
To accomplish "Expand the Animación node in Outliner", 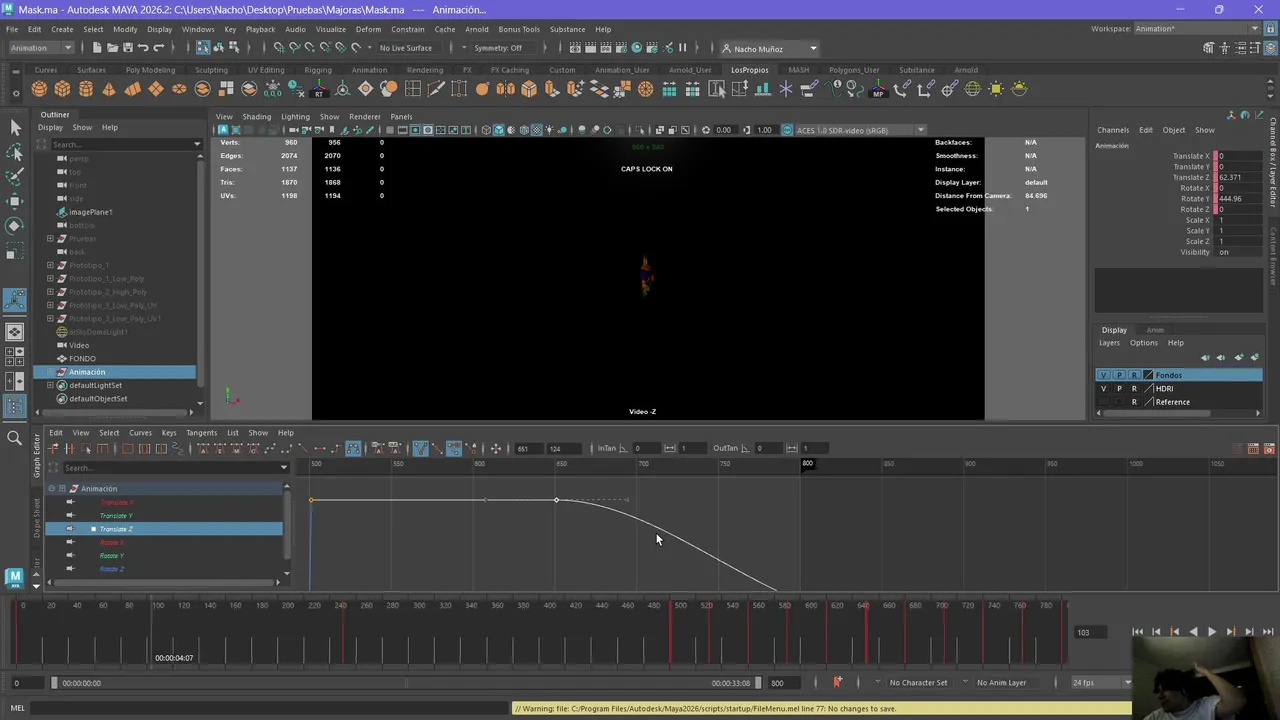I will point(50,372).
